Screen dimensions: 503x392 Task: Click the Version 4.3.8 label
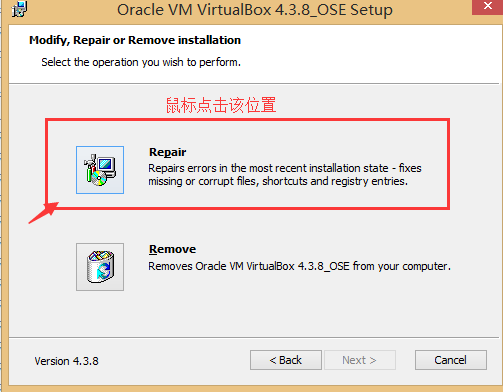[x=67, y=361]
